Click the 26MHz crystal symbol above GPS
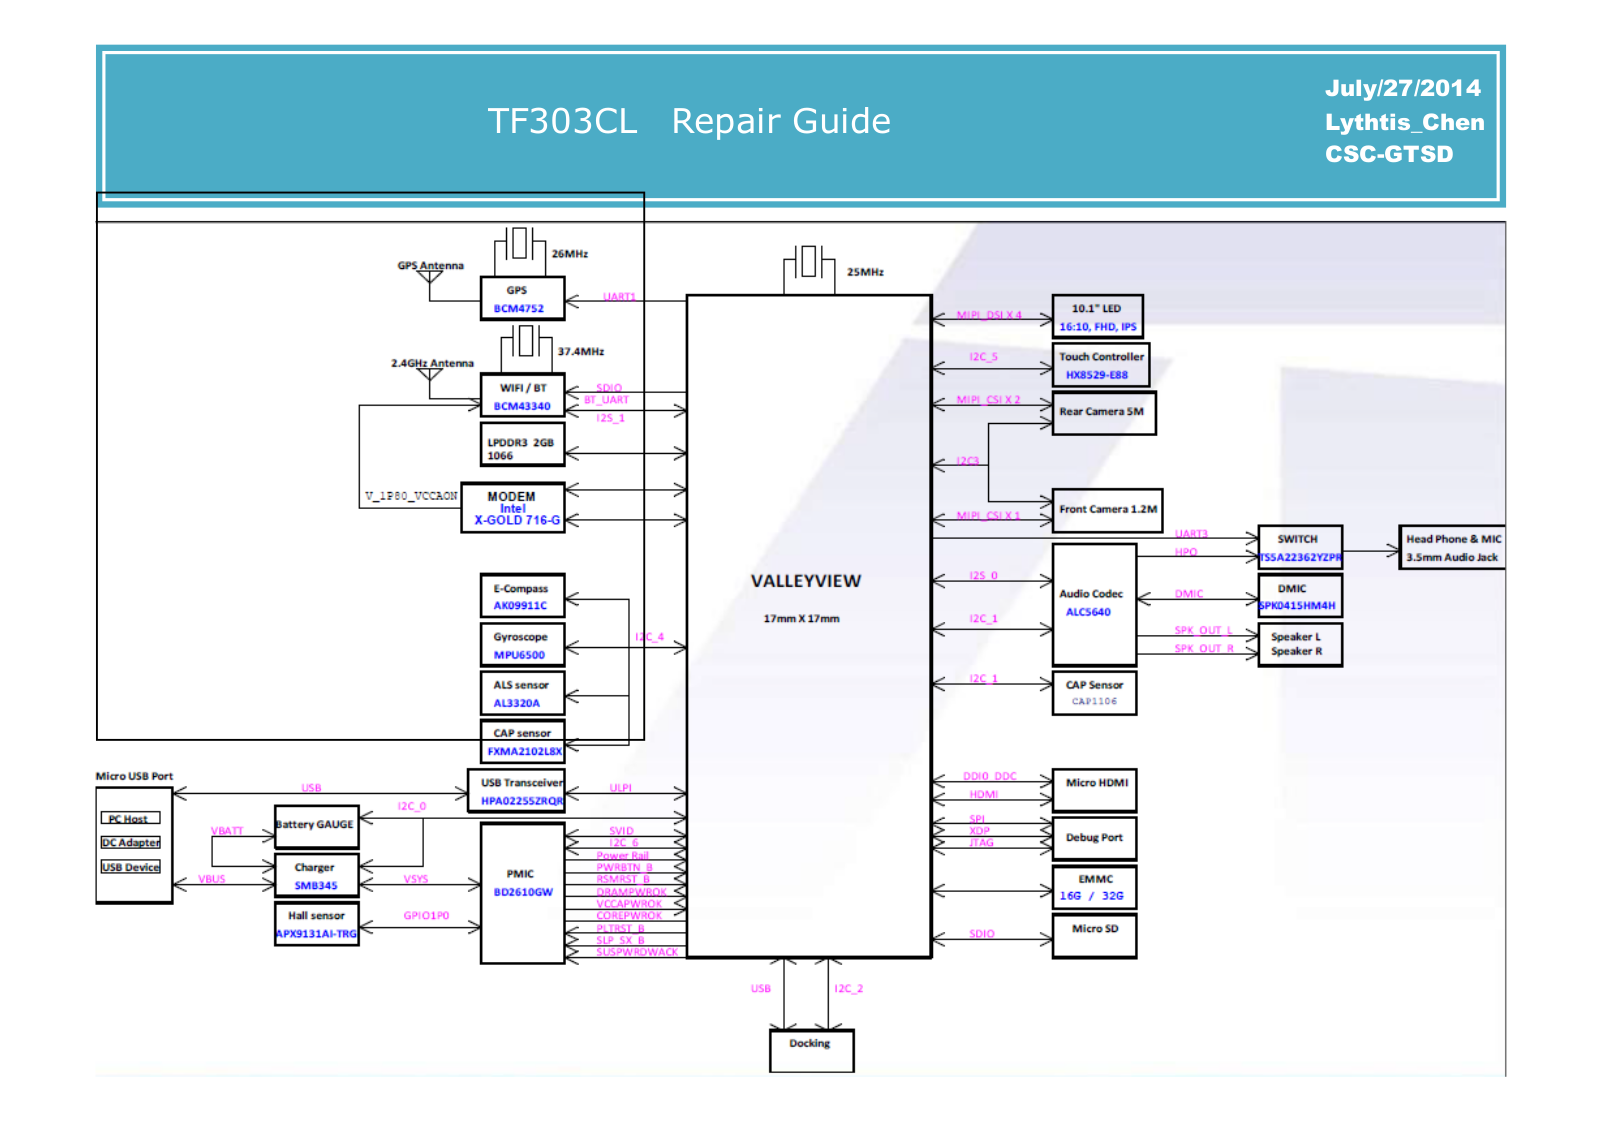 (520, 245)
